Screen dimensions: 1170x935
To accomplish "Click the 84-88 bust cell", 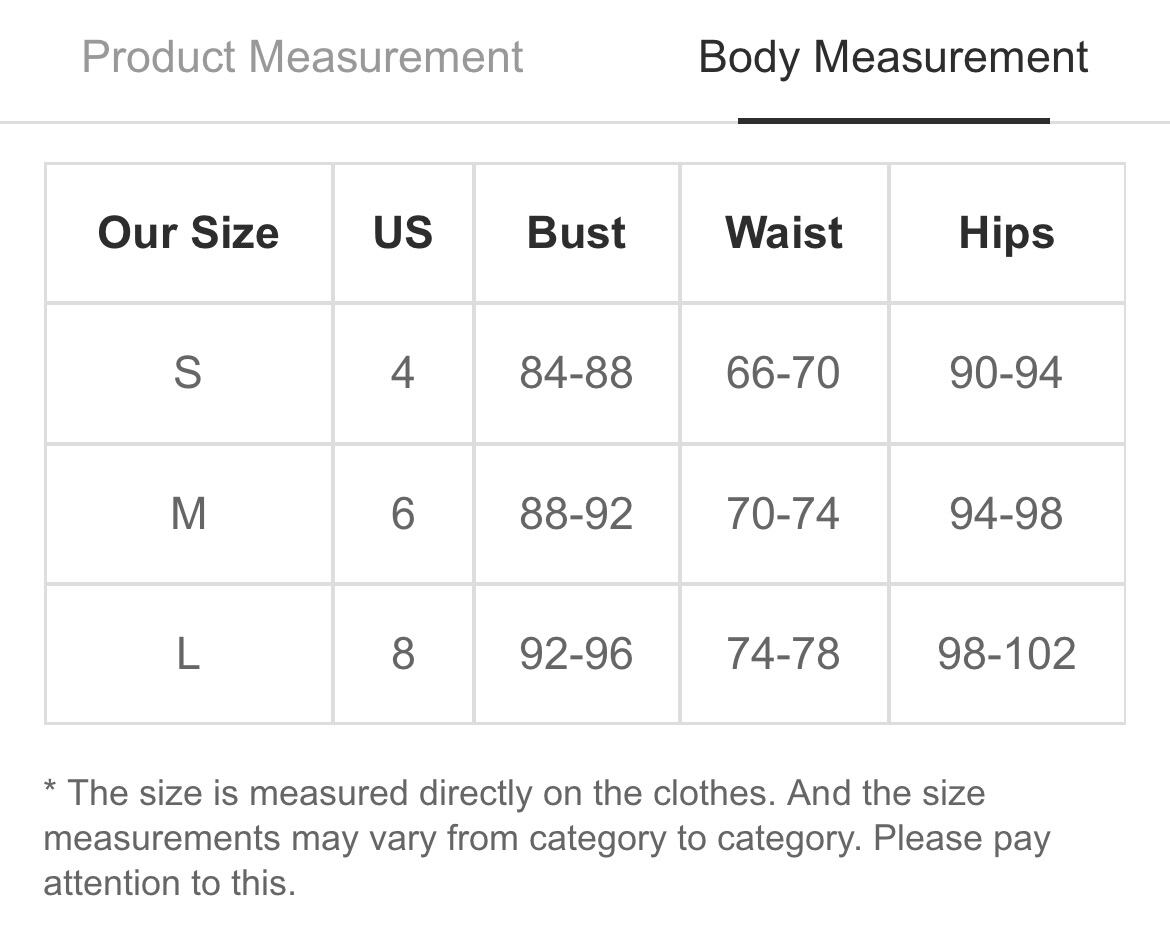I will [x=577, y=373].
